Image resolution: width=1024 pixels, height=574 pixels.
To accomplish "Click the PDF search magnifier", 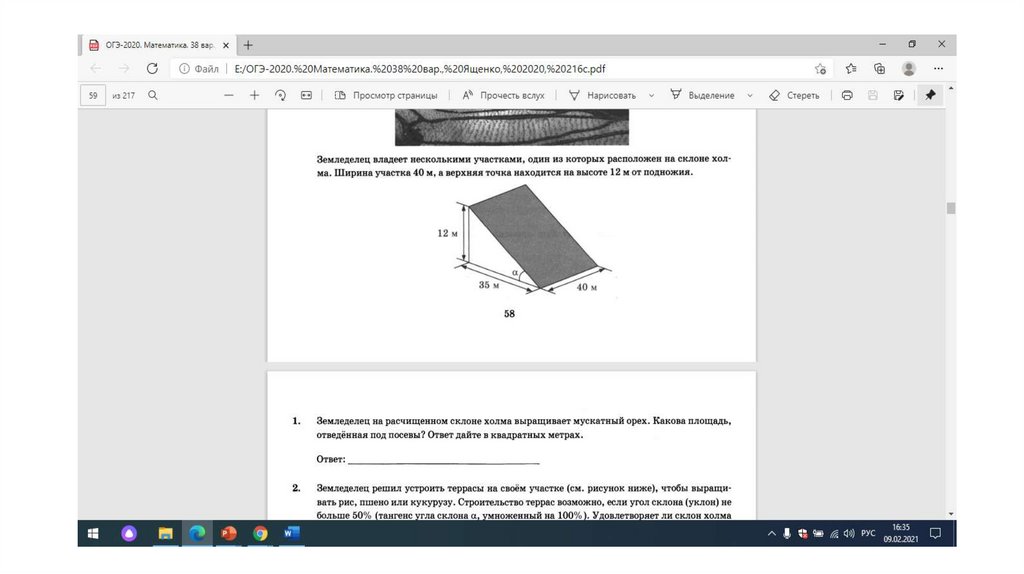I will (x=153, y=95).
